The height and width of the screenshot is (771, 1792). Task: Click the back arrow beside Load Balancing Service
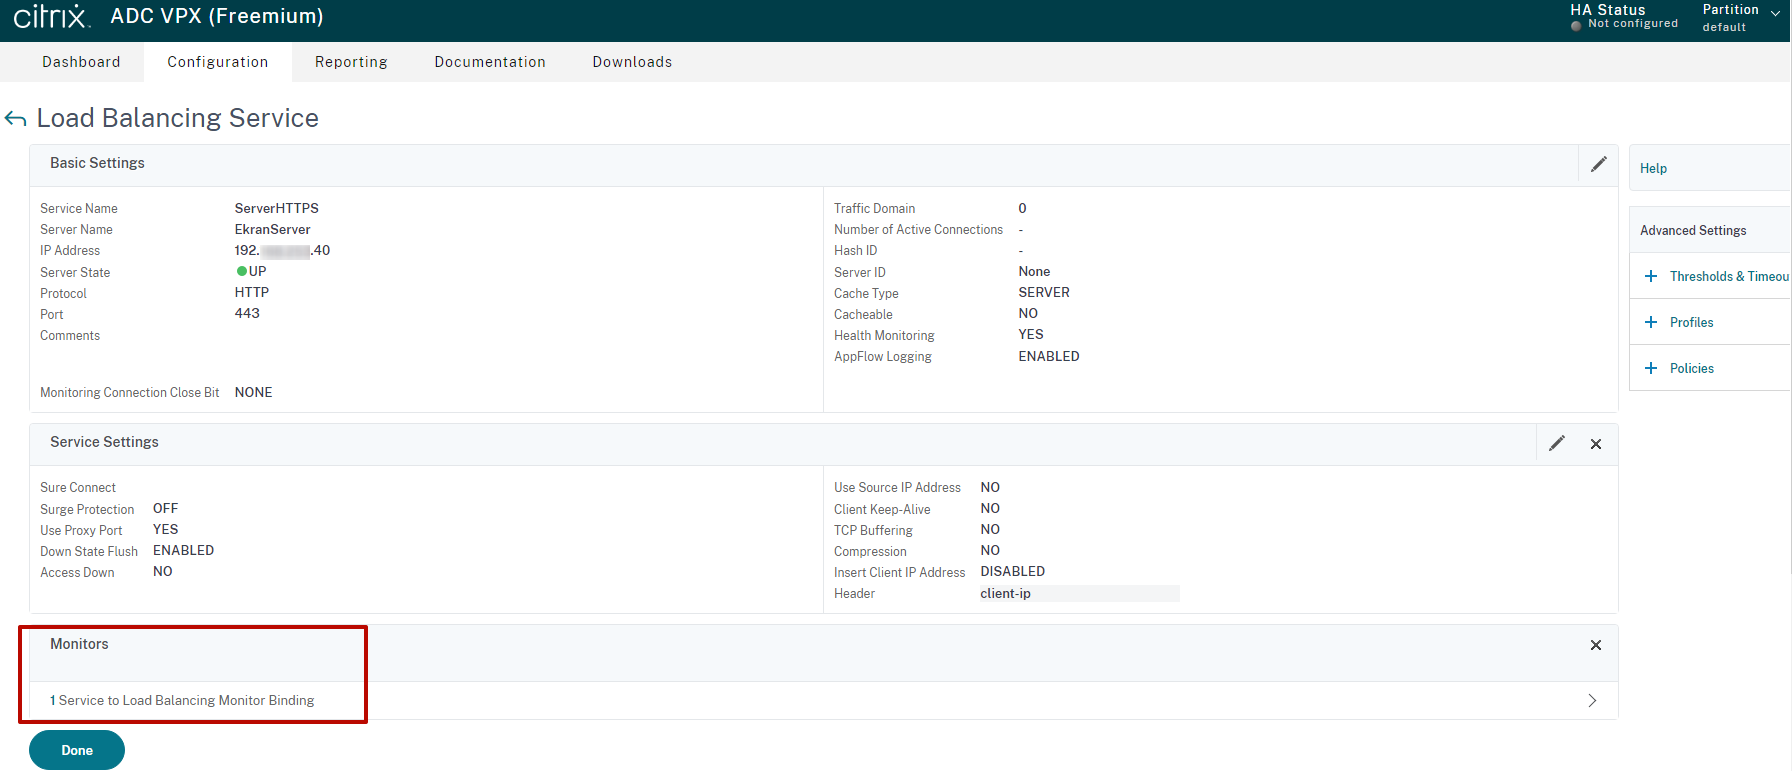pyautogui.click(x=15, y=119)
